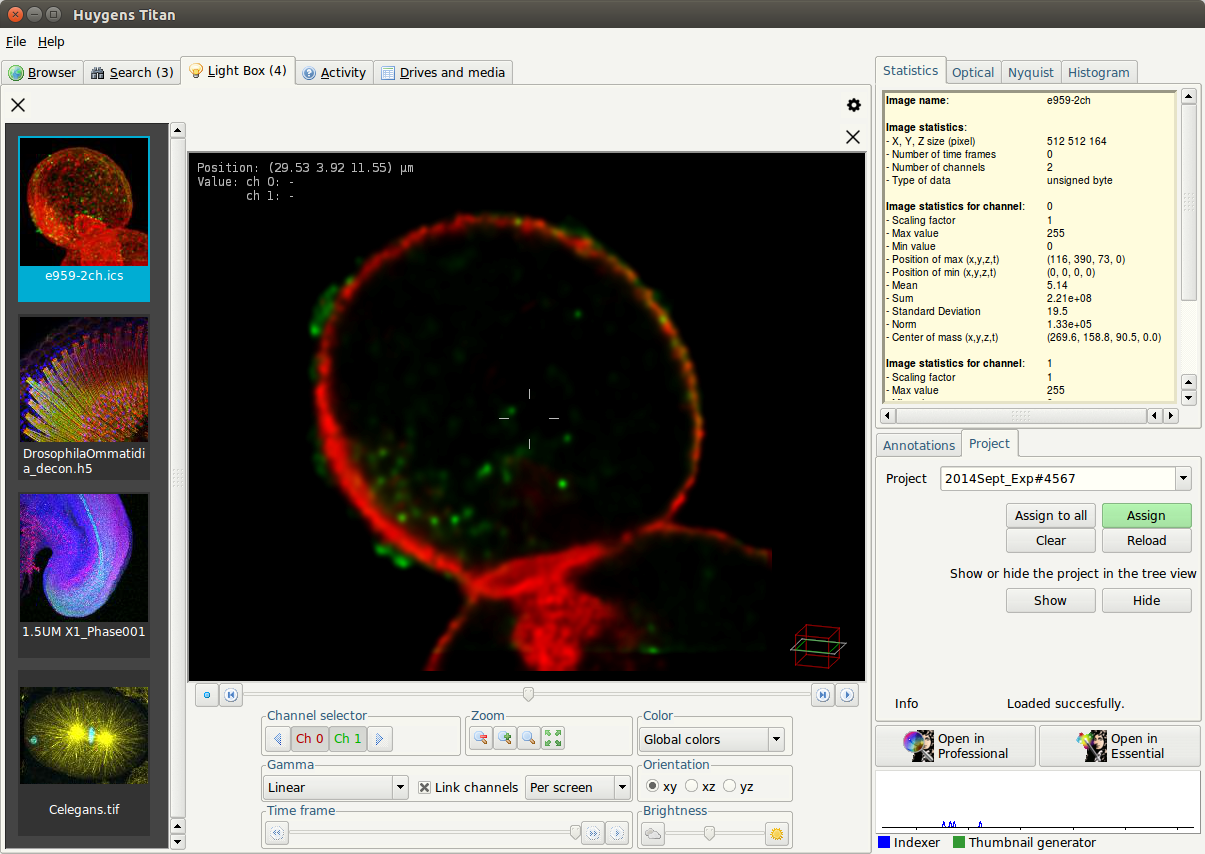This screenshot has height=854, width=1205.
Task: Select the xz orientation radio button
Action: [x=692, y=787]
